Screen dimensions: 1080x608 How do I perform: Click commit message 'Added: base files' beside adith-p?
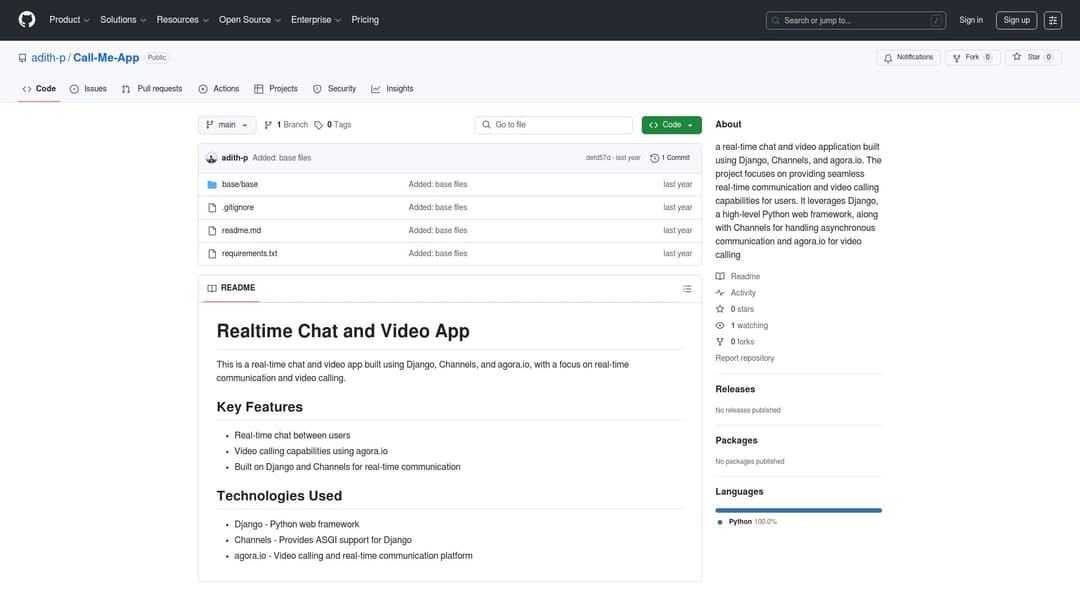[x=282, y=158]
